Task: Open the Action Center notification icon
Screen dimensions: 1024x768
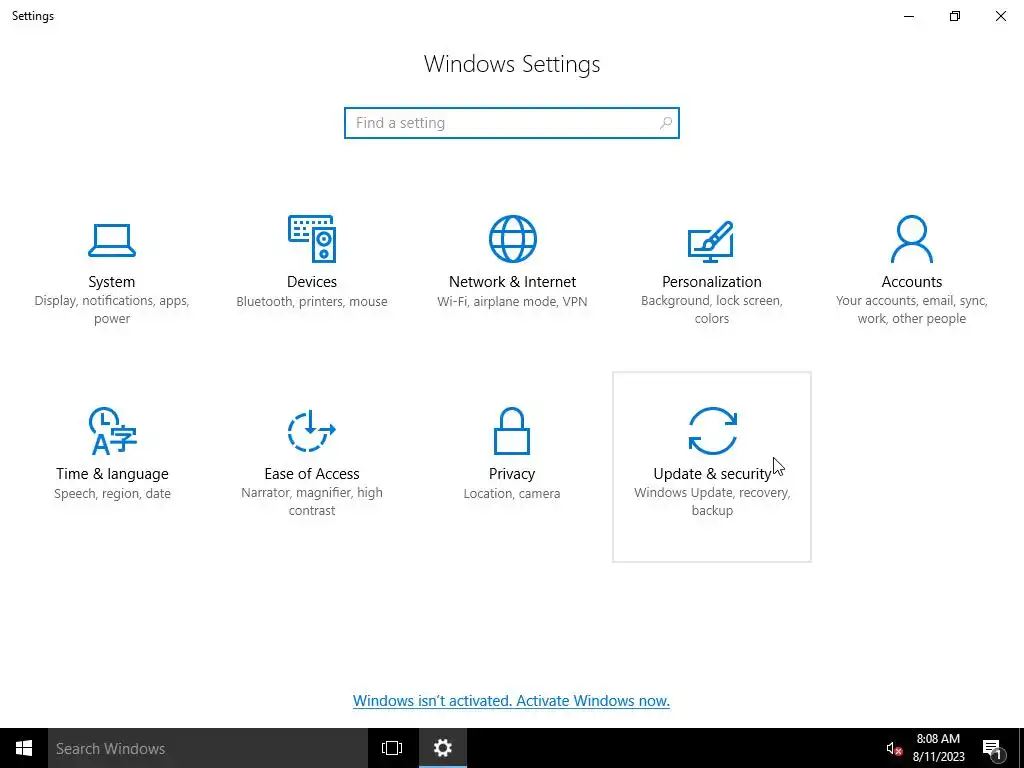Action: pyautogui.click(x=992, y=749)
